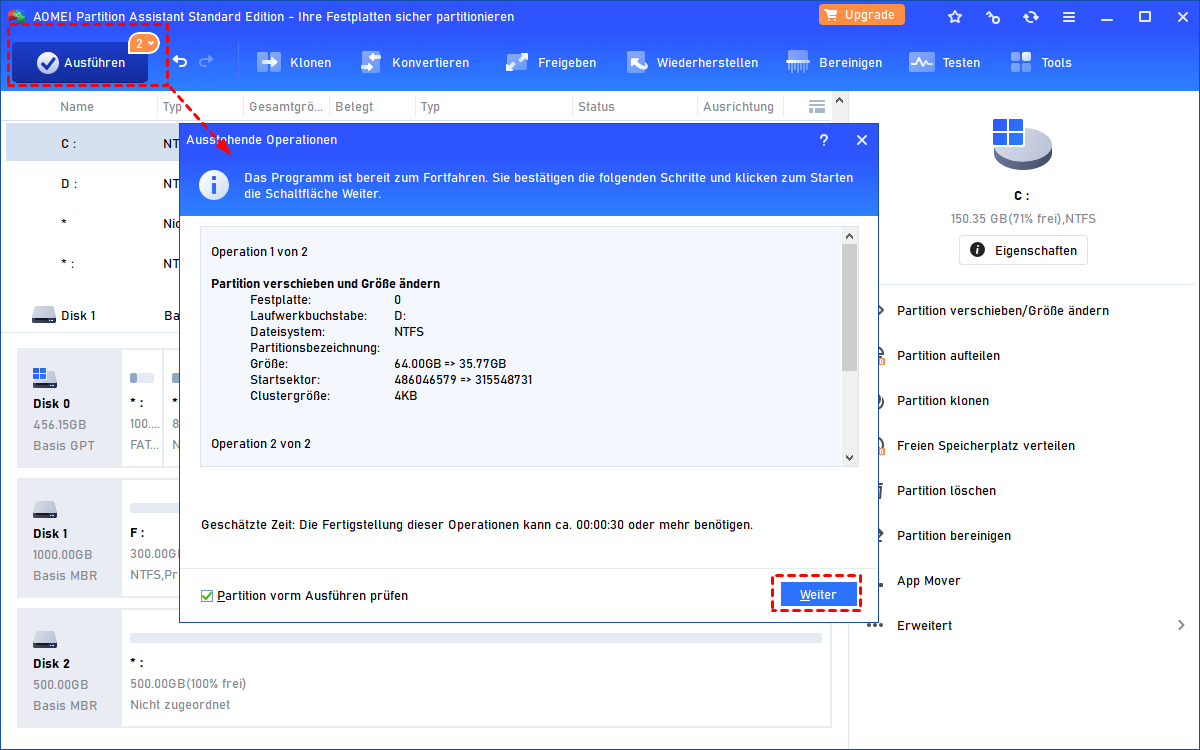This screenshot has height=750, width=1200.
Task: Select the C: partition row
Action: pyautogui.click(x=92, y=143)
